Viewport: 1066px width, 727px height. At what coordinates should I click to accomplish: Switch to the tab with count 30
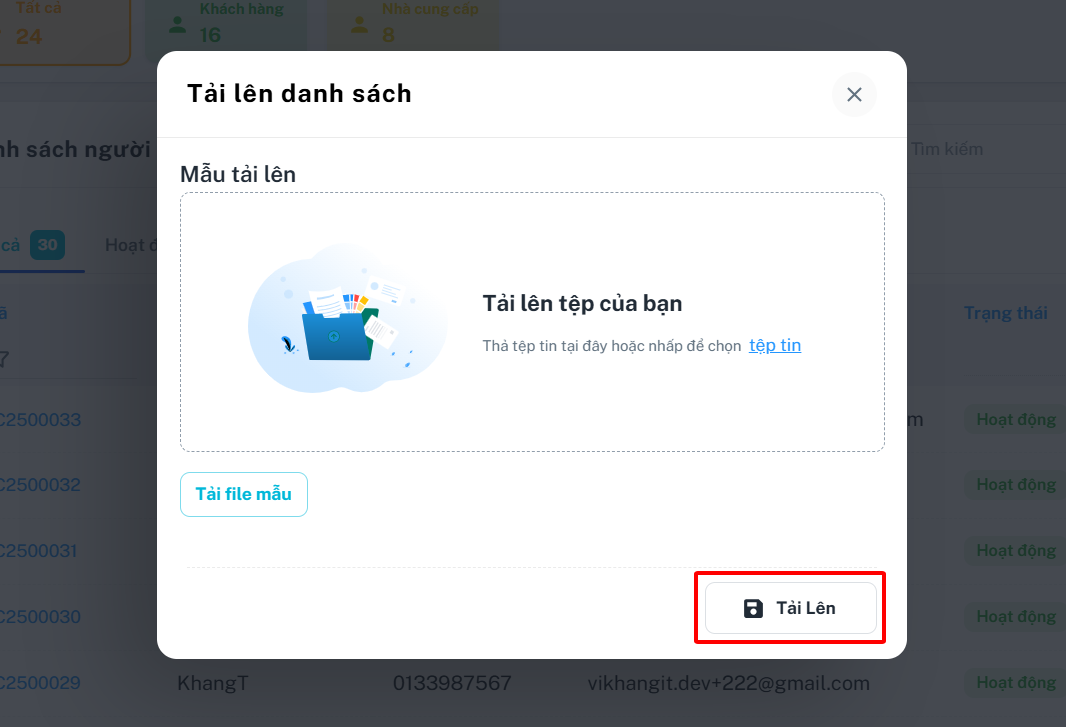click(x=33, y=246)
